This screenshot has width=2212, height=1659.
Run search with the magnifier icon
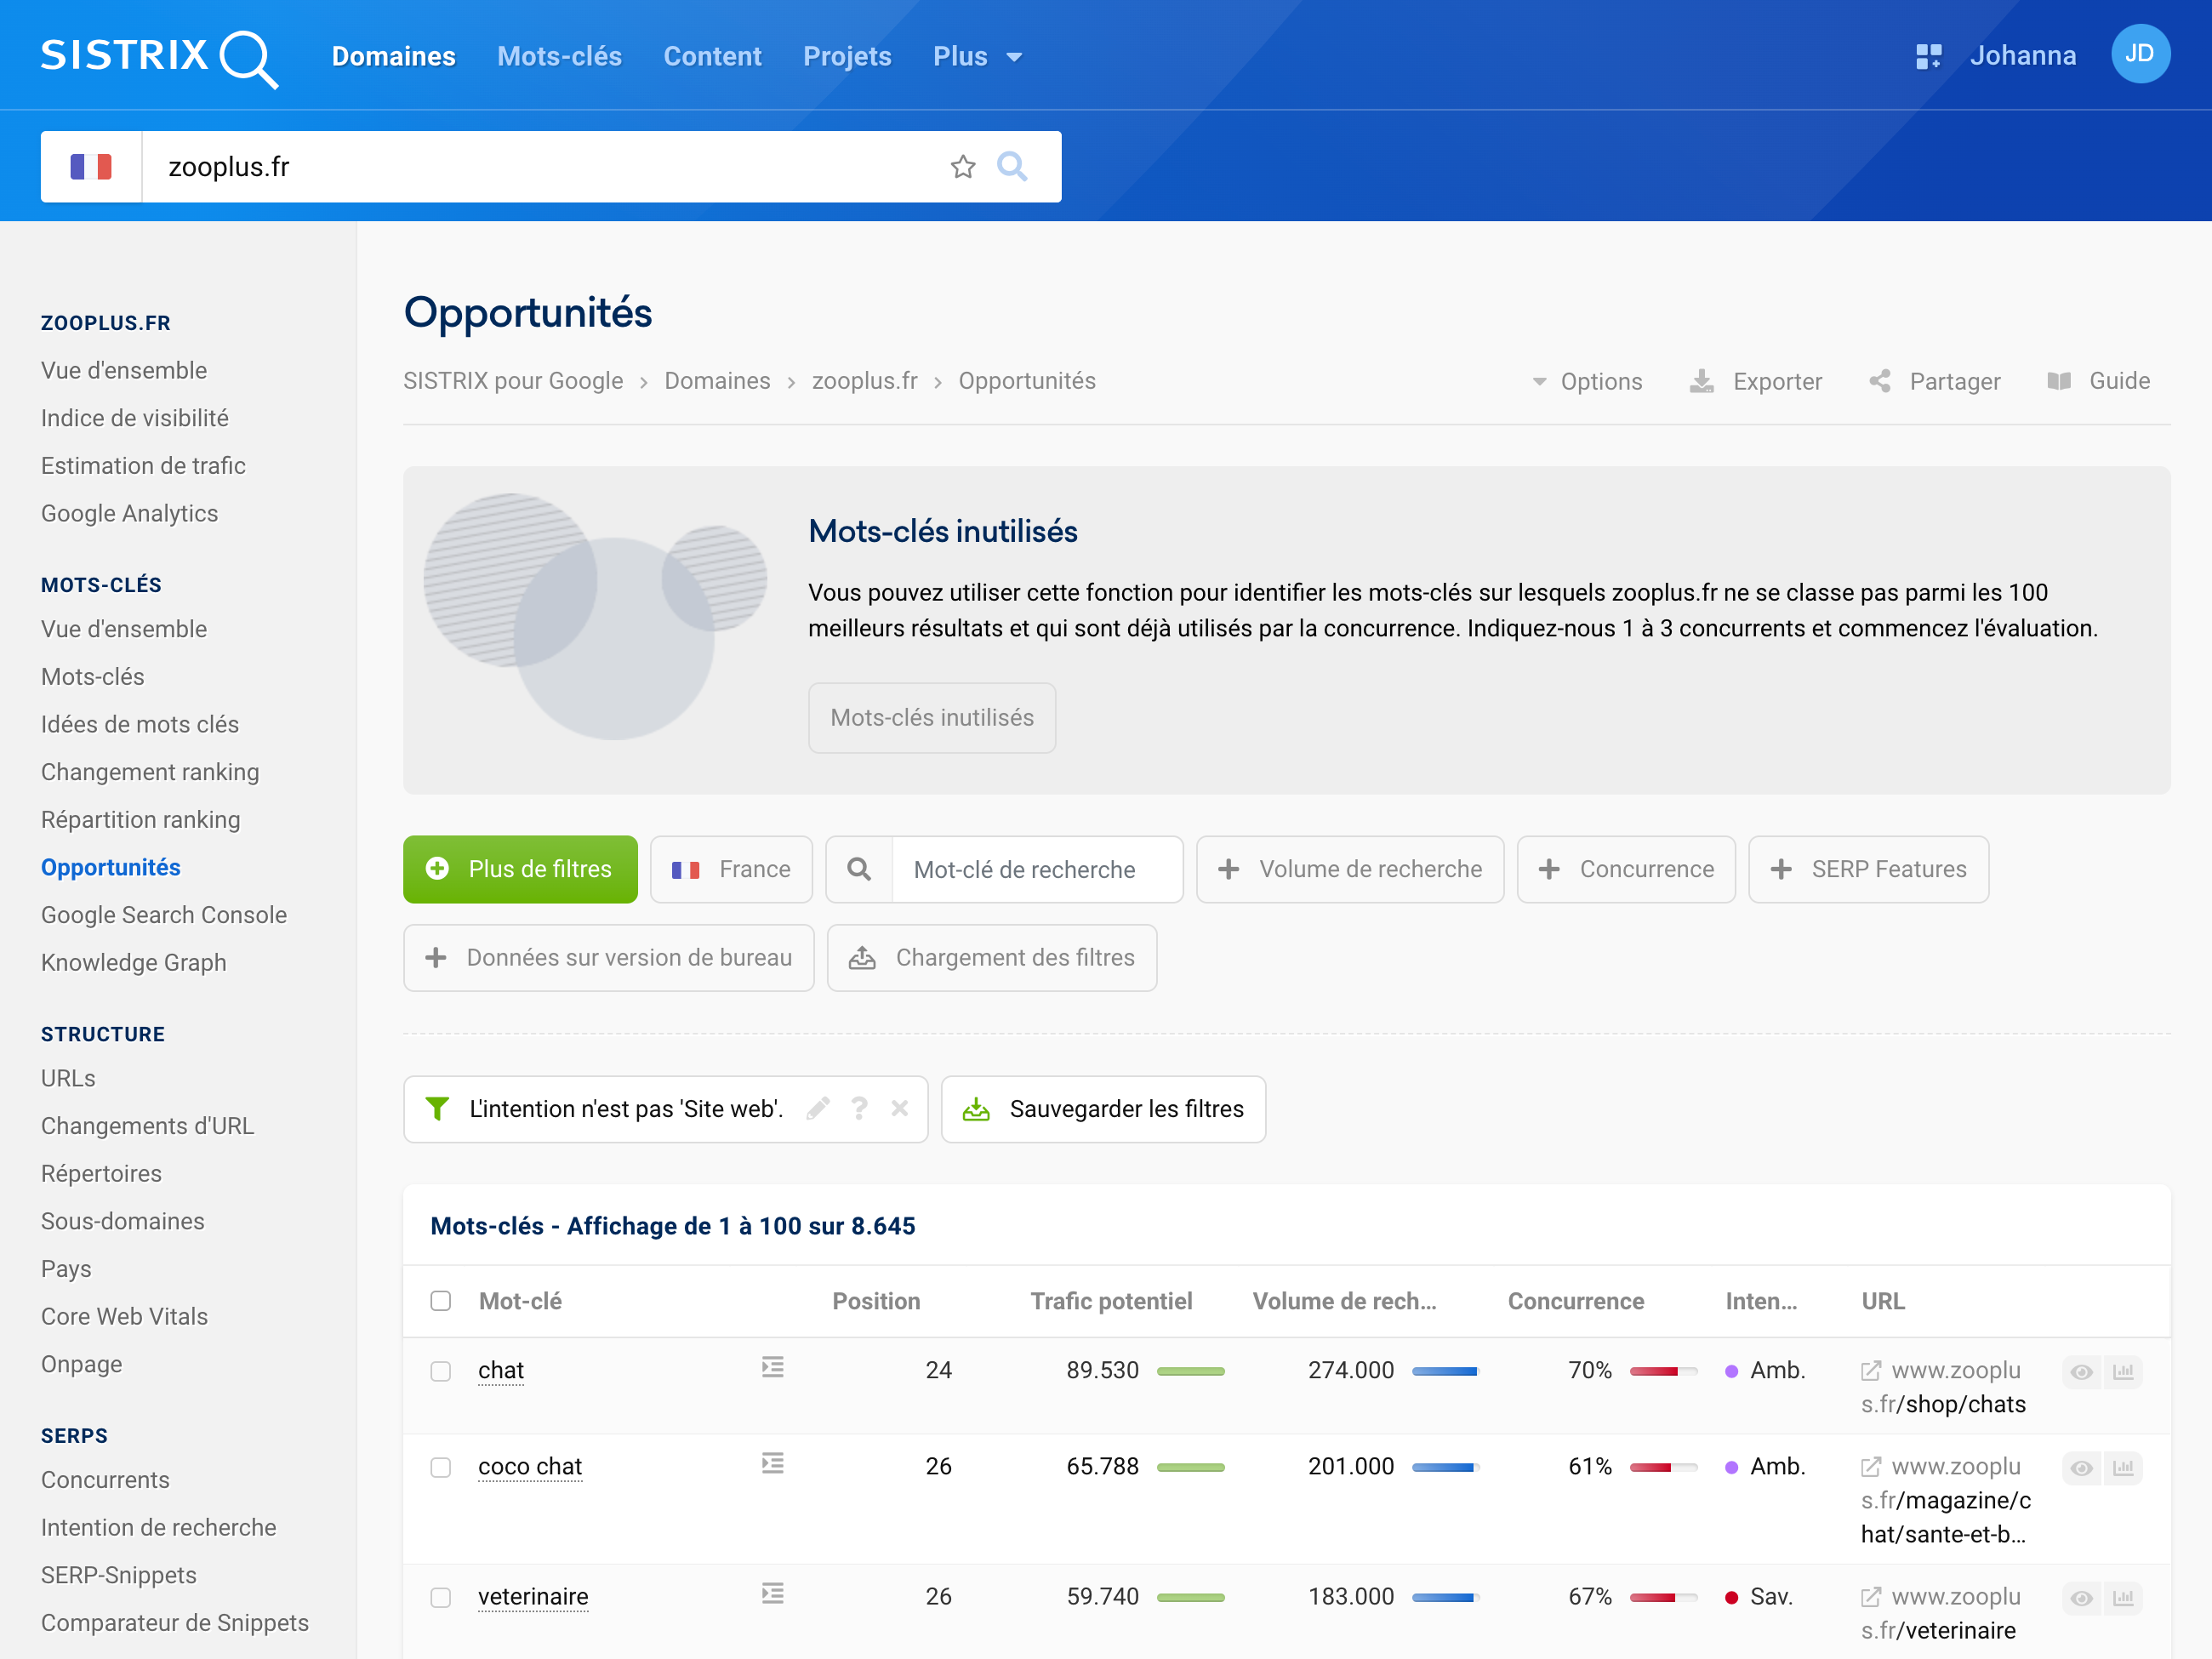(1012, 166)
